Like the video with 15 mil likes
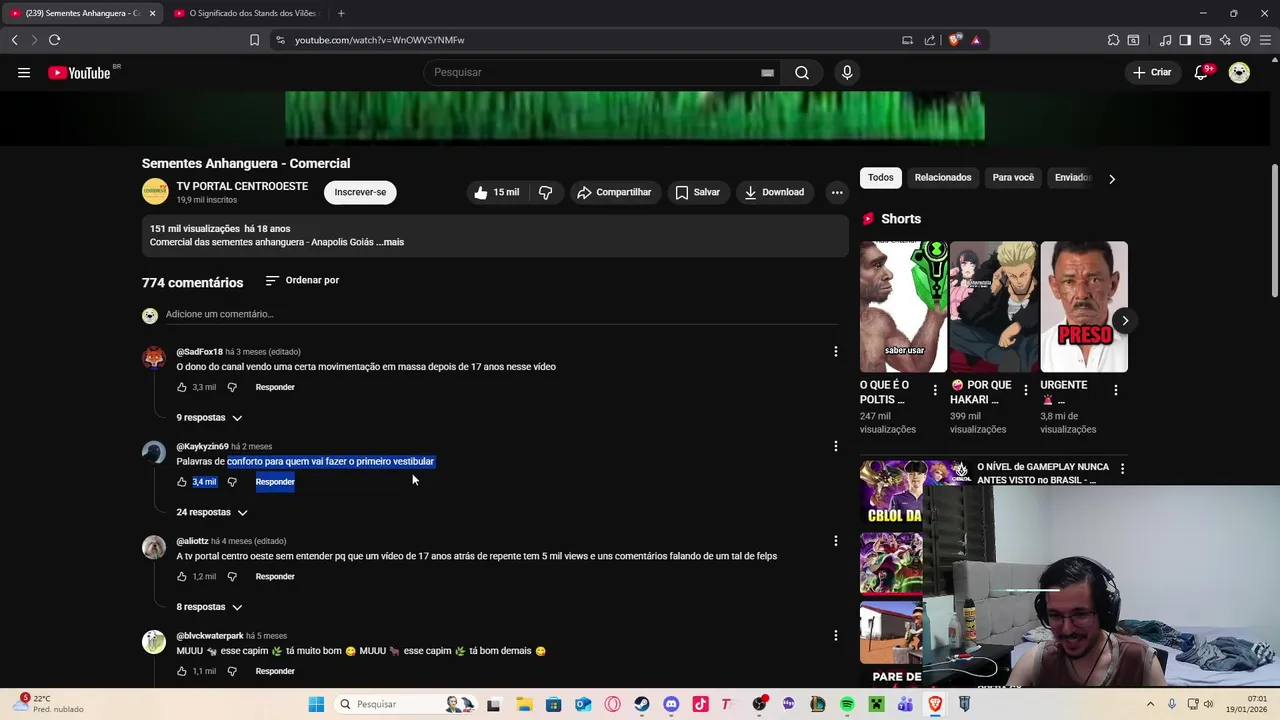Image resolution: width=1280 pixels, height=720 pixels. pos(497,192)
